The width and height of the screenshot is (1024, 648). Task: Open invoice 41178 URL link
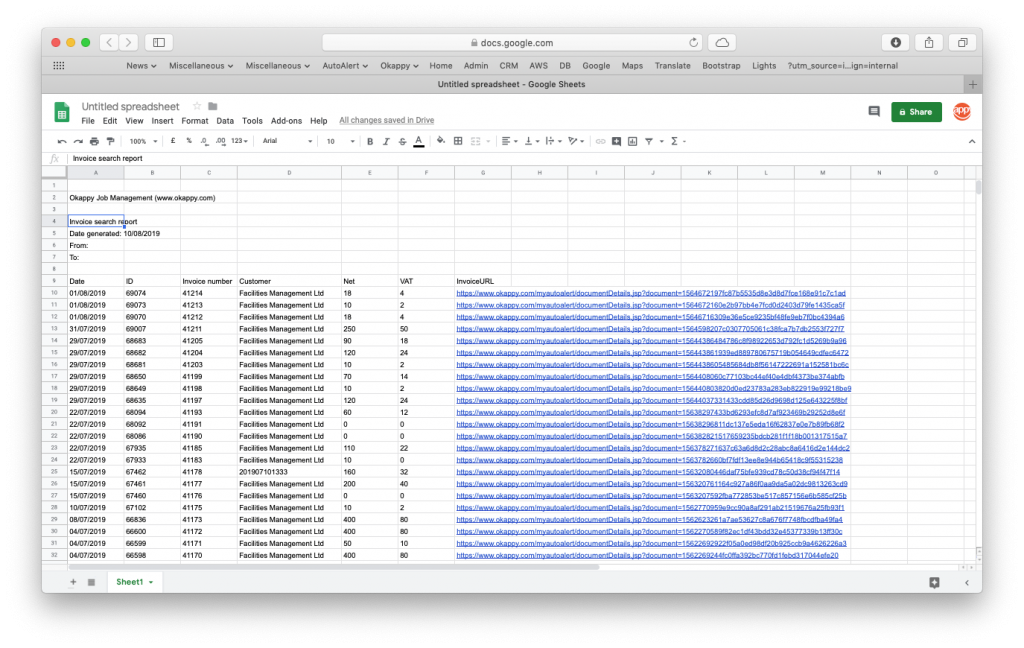648,472
